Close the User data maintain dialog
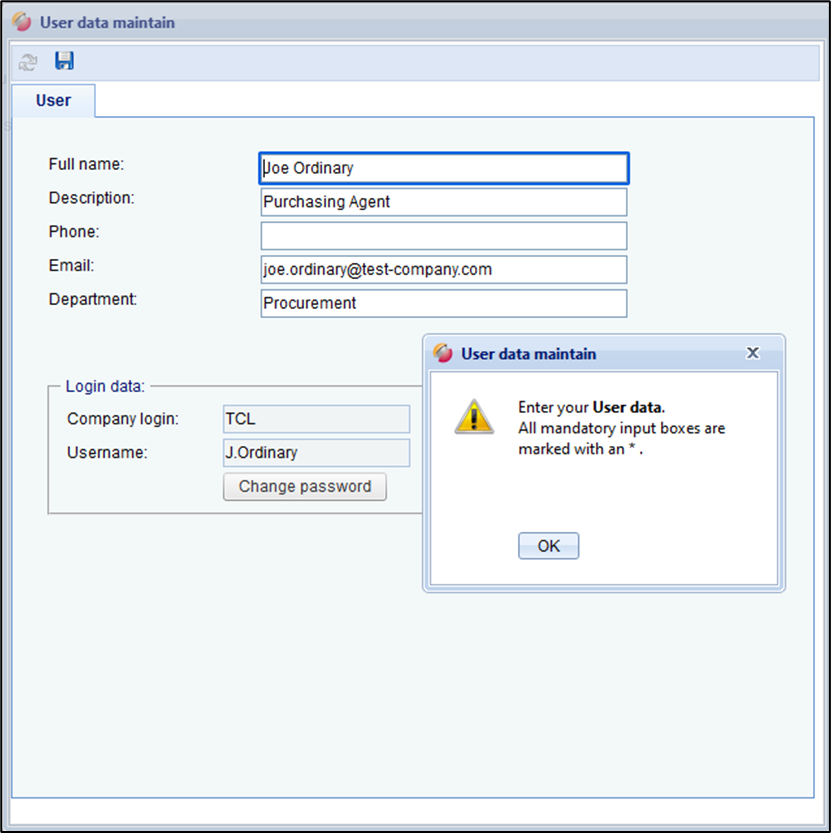 753,353
